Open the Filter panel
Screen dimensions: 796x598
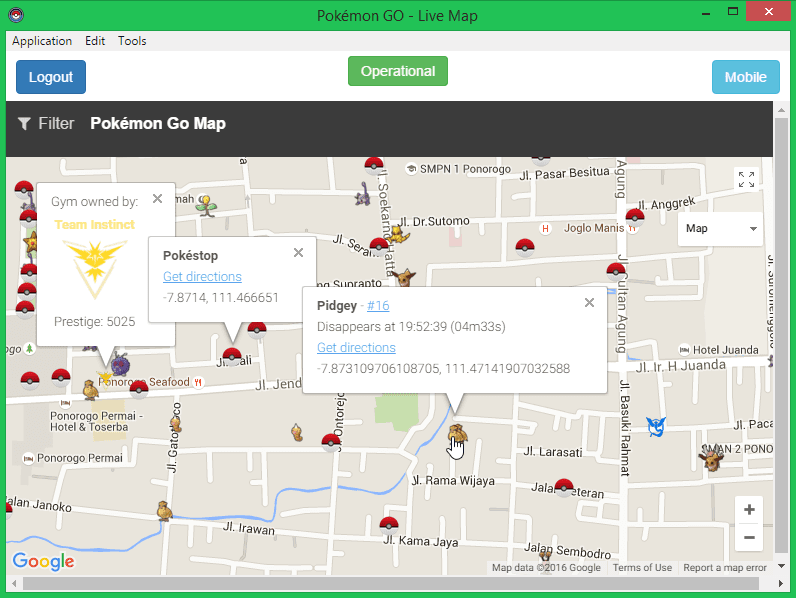(x=46, y=123)
